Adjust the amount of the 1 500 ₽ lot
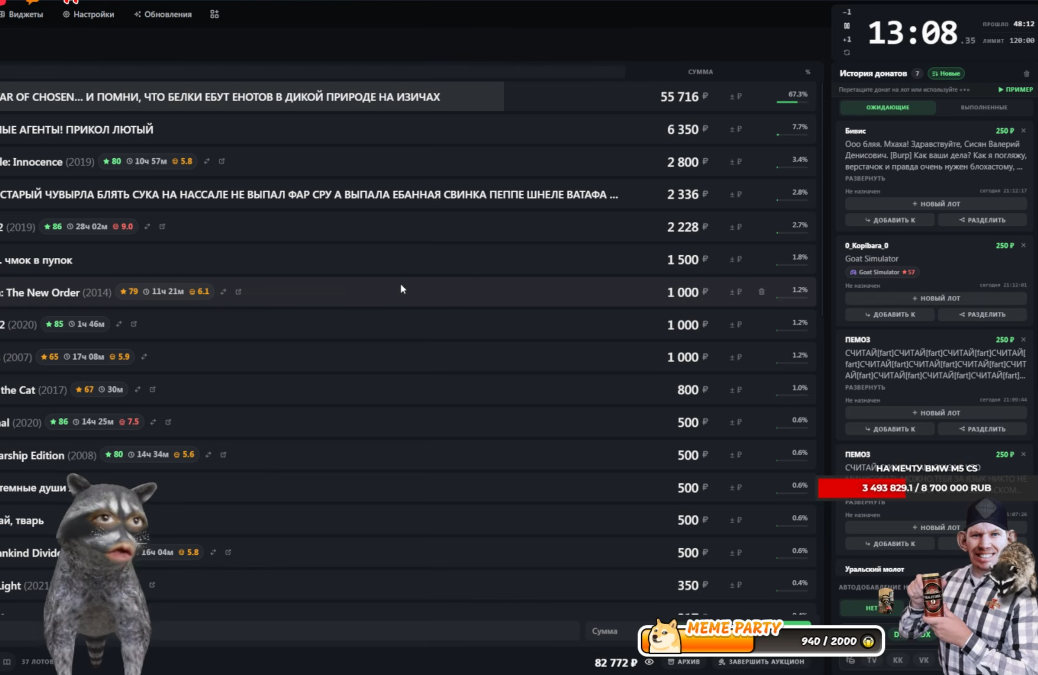The width and height of the screenshot is (1038, 675). [x=735, y=259]
